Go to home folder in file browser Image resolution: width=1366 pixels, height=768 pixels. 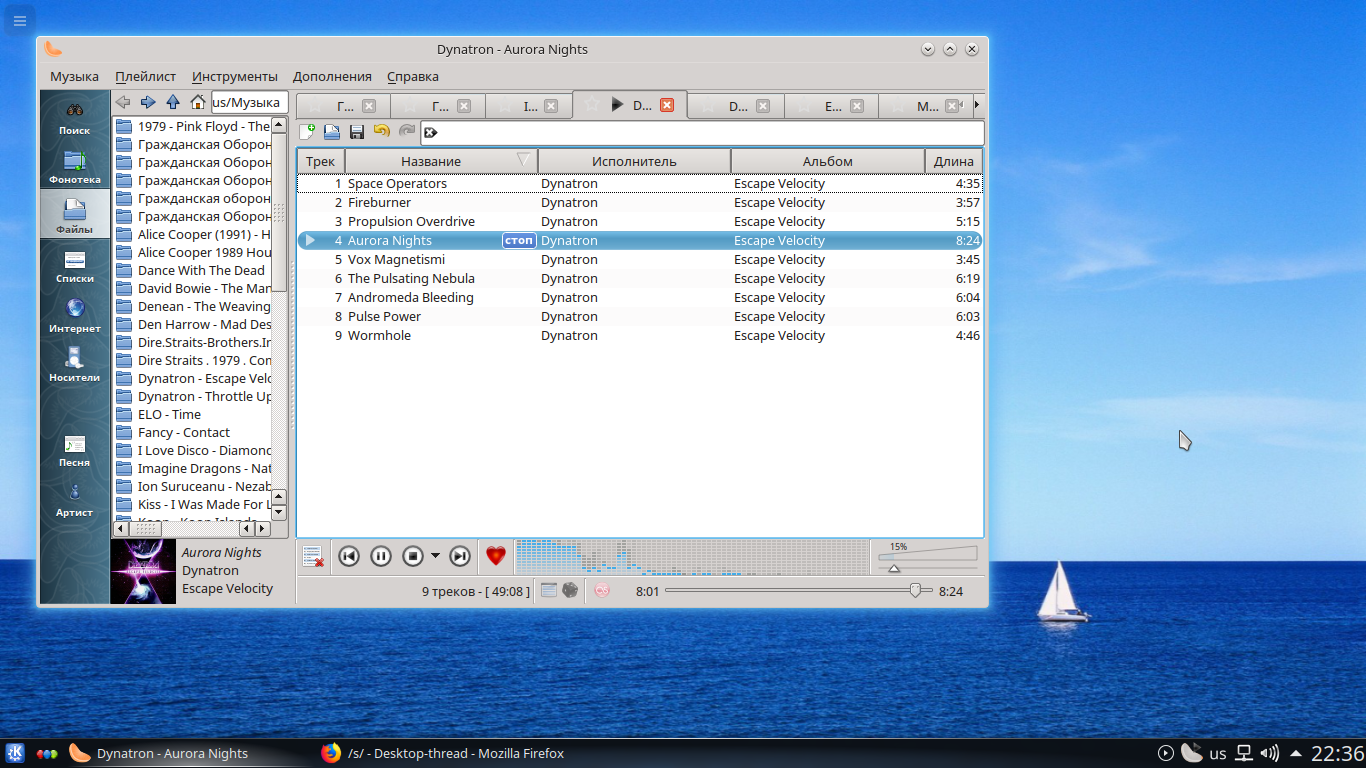(x=198, y=102)
